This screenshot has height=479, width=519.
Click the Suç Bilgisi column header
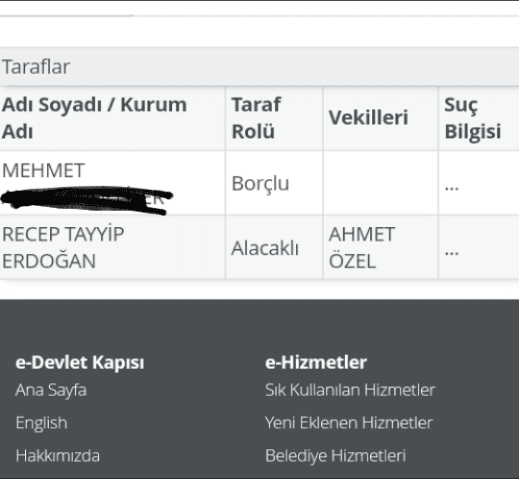(x=479, y=118)
